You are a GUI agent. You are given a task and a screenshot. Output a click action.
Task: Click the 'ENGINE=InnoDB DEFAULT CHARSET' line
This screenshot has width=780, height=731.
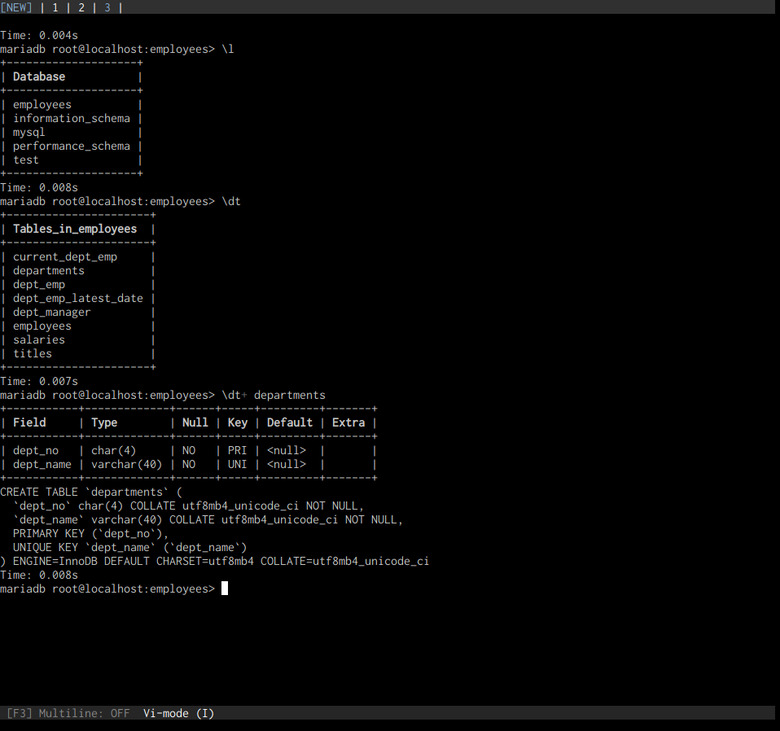(x=214, y=561)
